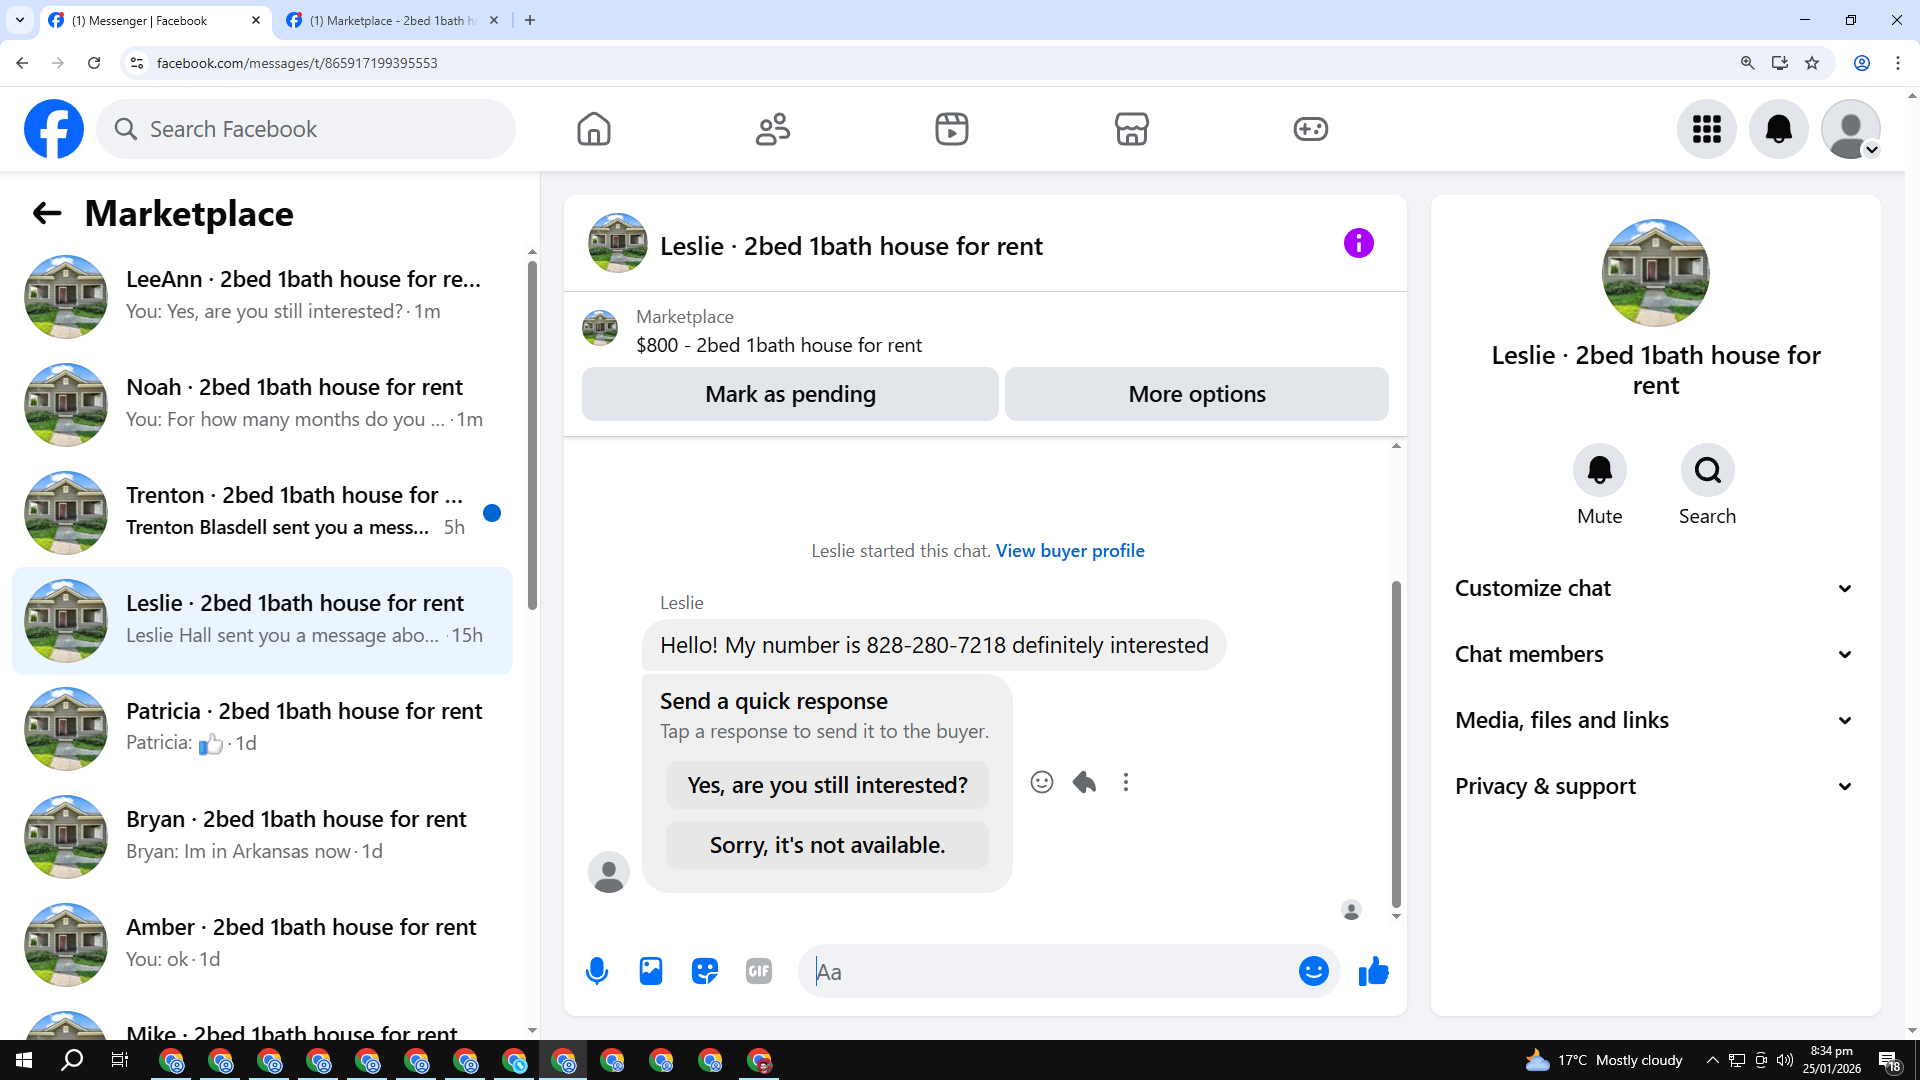
Task: Open Leslie's listing thumbnail in right panel
Action: [x=1656, y=273]
